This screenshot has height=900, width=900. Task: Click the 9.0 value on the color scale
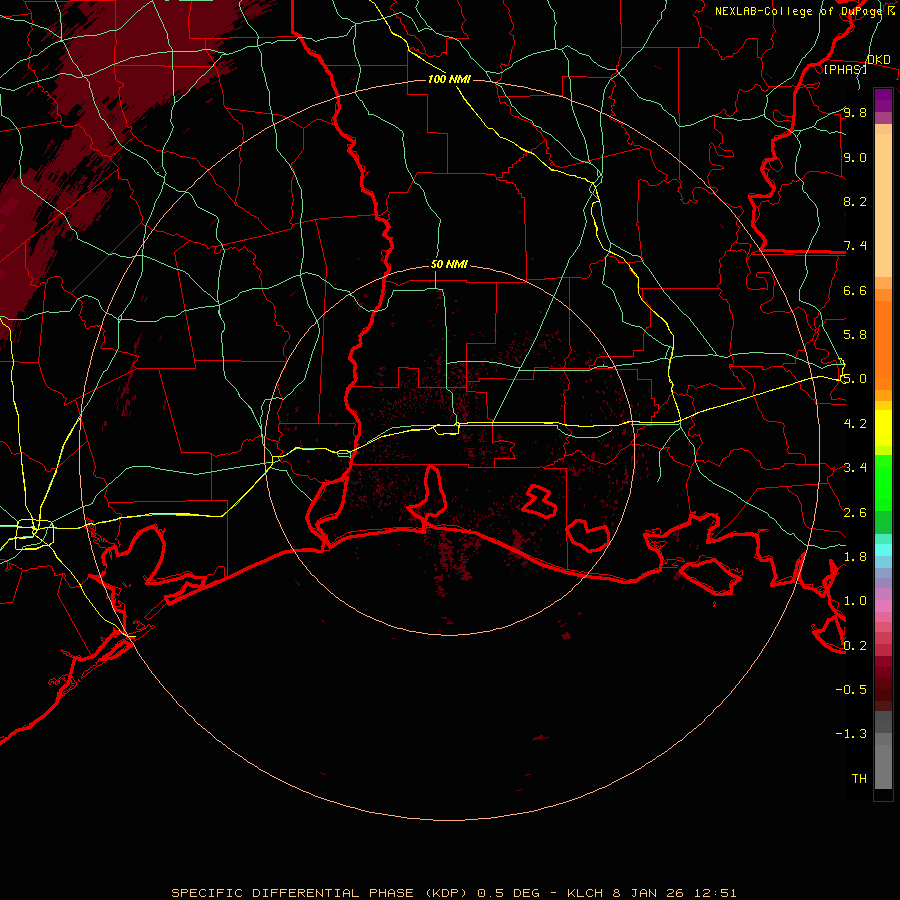(855, 157)
